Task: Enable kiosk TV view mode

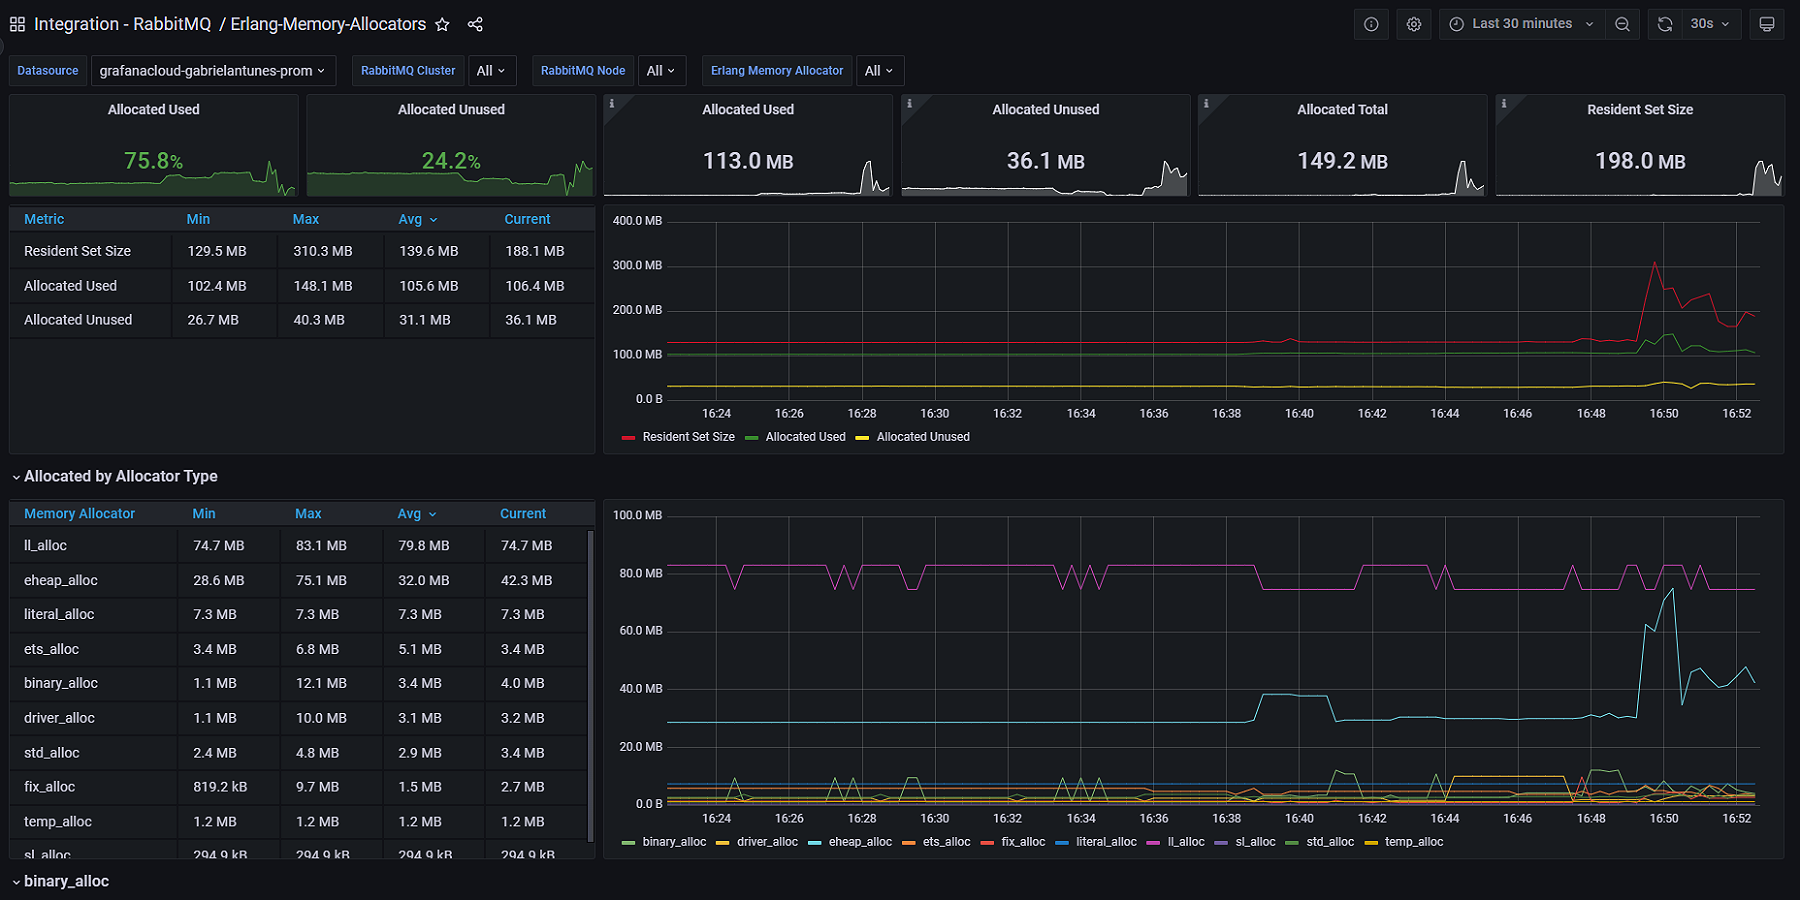Action: click(1767, 23)
